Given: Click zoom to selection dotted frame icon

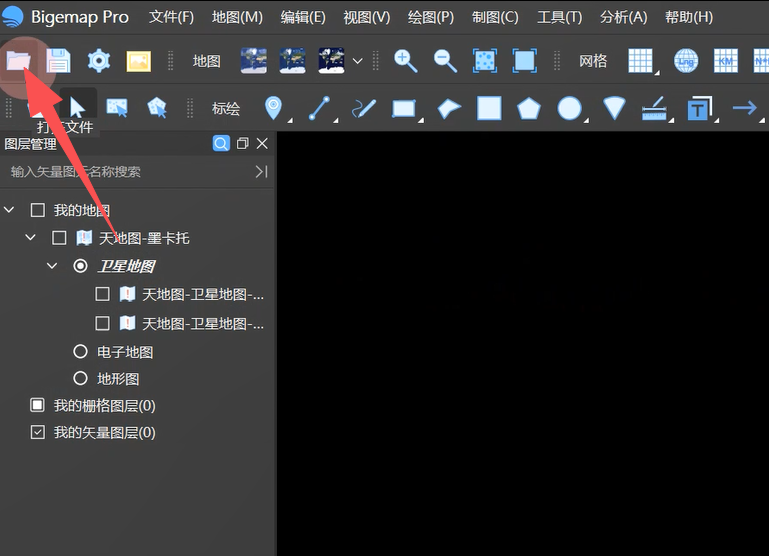Looking at the screenshot, I should (485, 61).
